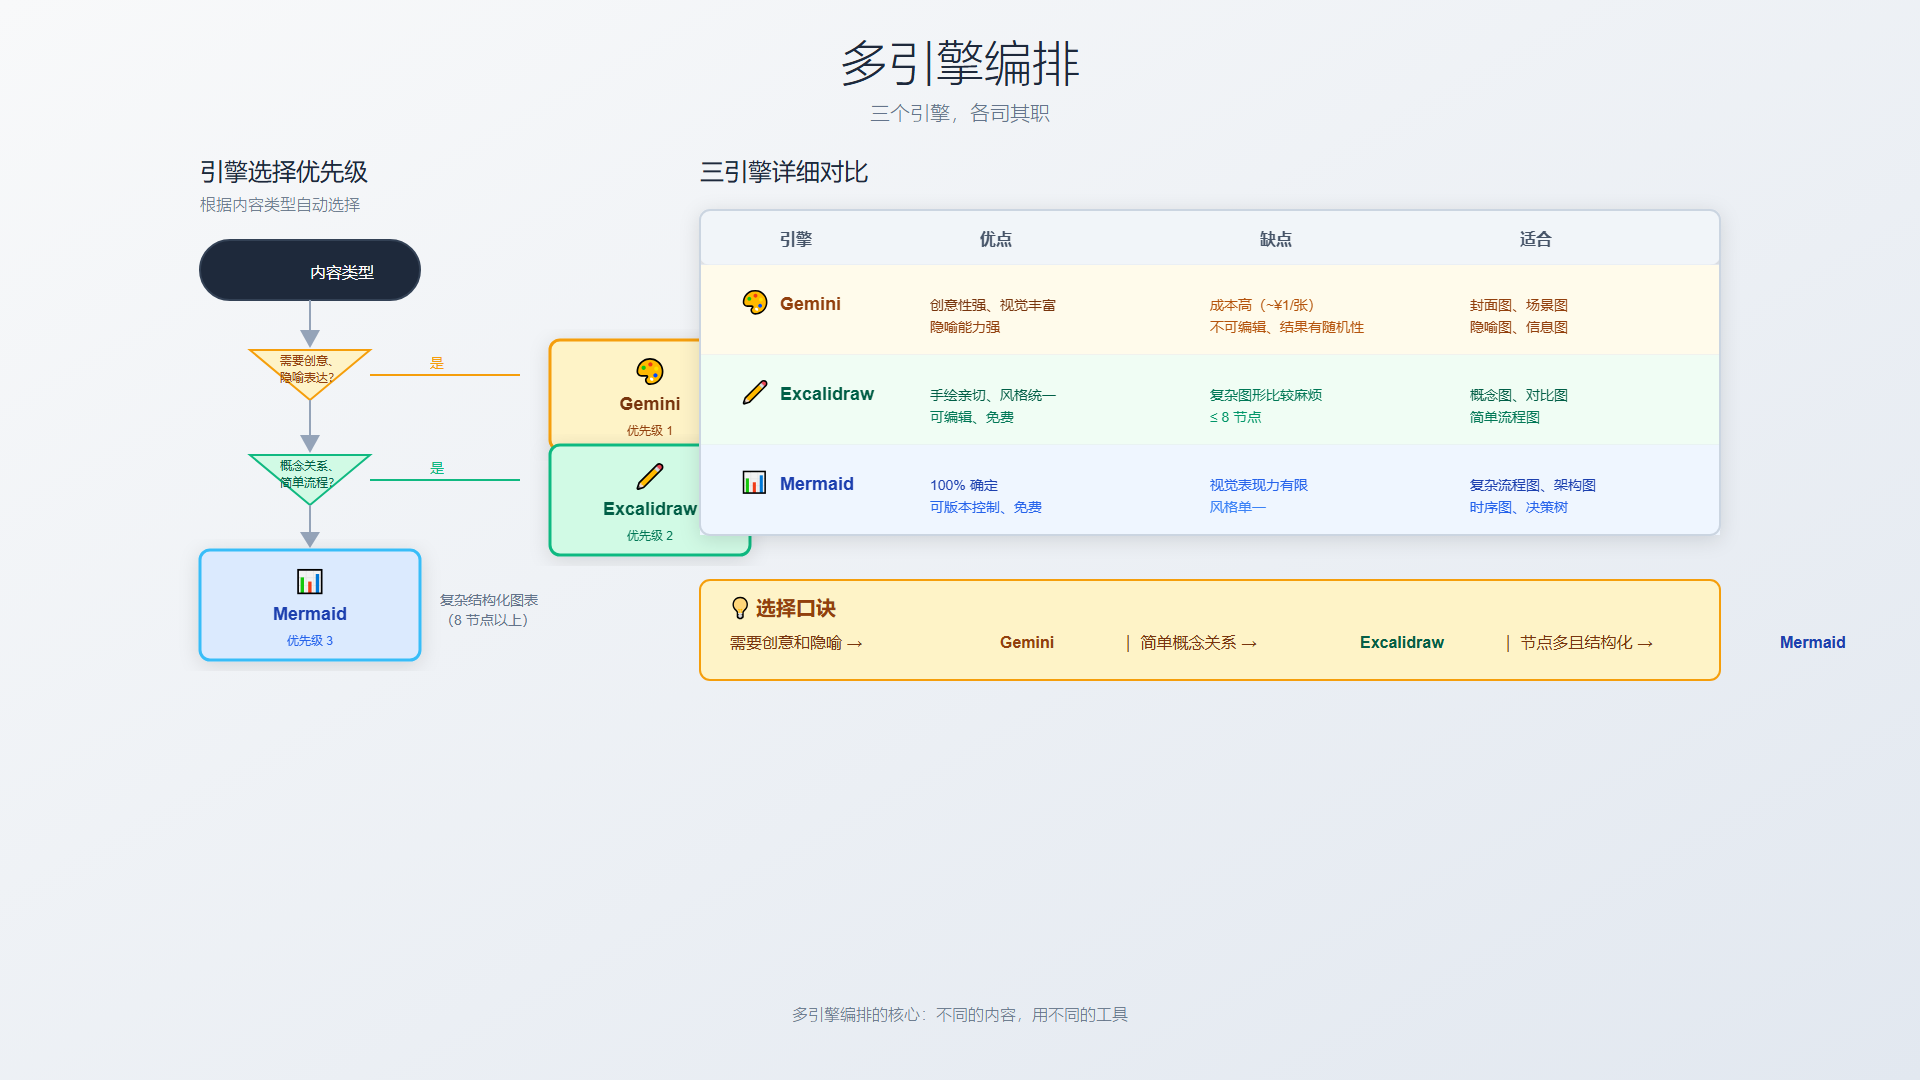The height and width of the screenshot is (1080, 1920).
Task: Click the 适合 column header
Action: point(1536,239)
